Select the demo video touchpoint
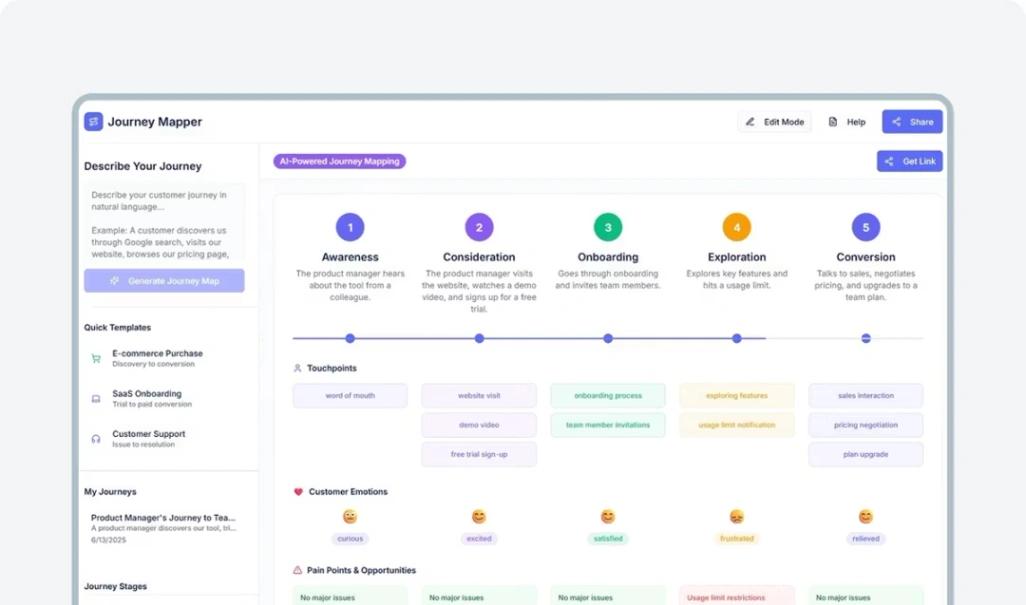Screen dimensions: 1026x605 point(479,425)
